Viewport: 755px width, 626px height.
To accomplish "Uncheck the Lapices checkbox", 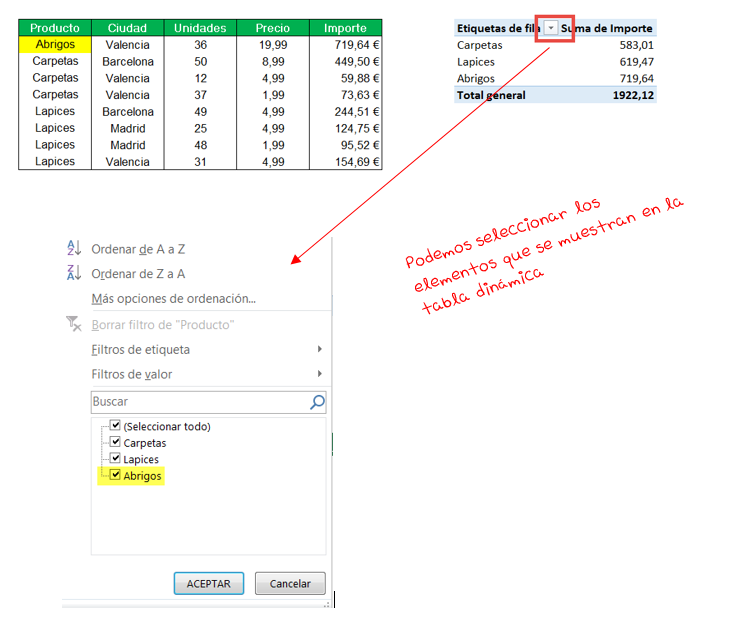I will (x=116, y=458).
